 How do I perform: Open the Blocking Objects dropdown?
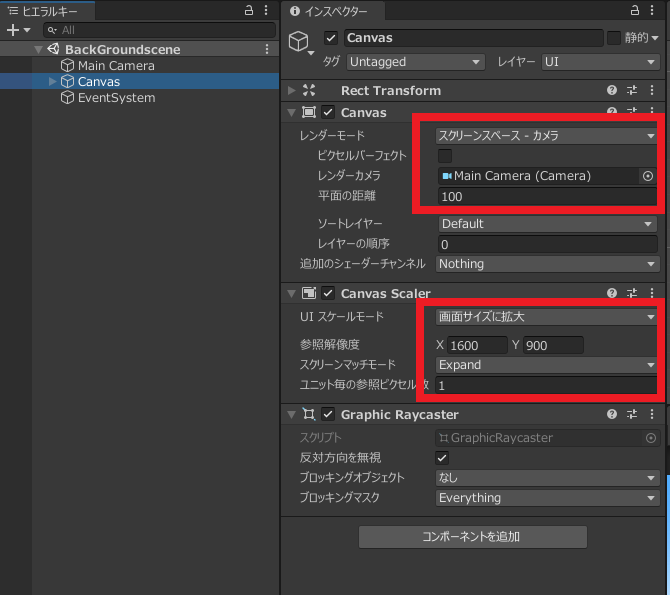click(x=547, y=478)
